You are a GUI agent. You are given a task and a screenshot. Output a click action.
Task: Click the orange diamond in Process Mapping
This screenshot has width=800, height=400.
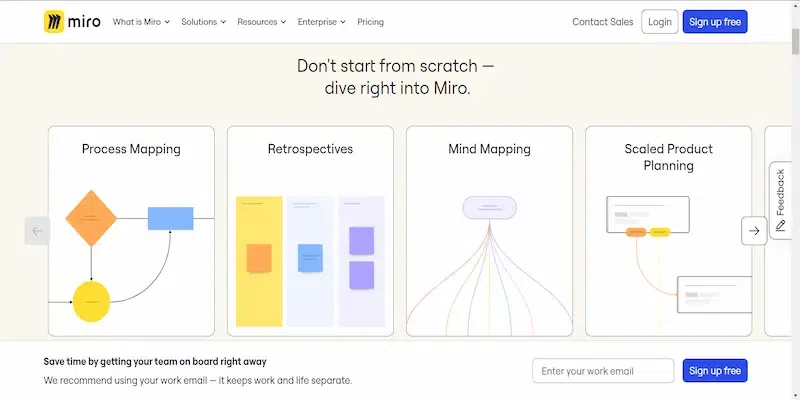pyautogui.click(x=91, y=217)
